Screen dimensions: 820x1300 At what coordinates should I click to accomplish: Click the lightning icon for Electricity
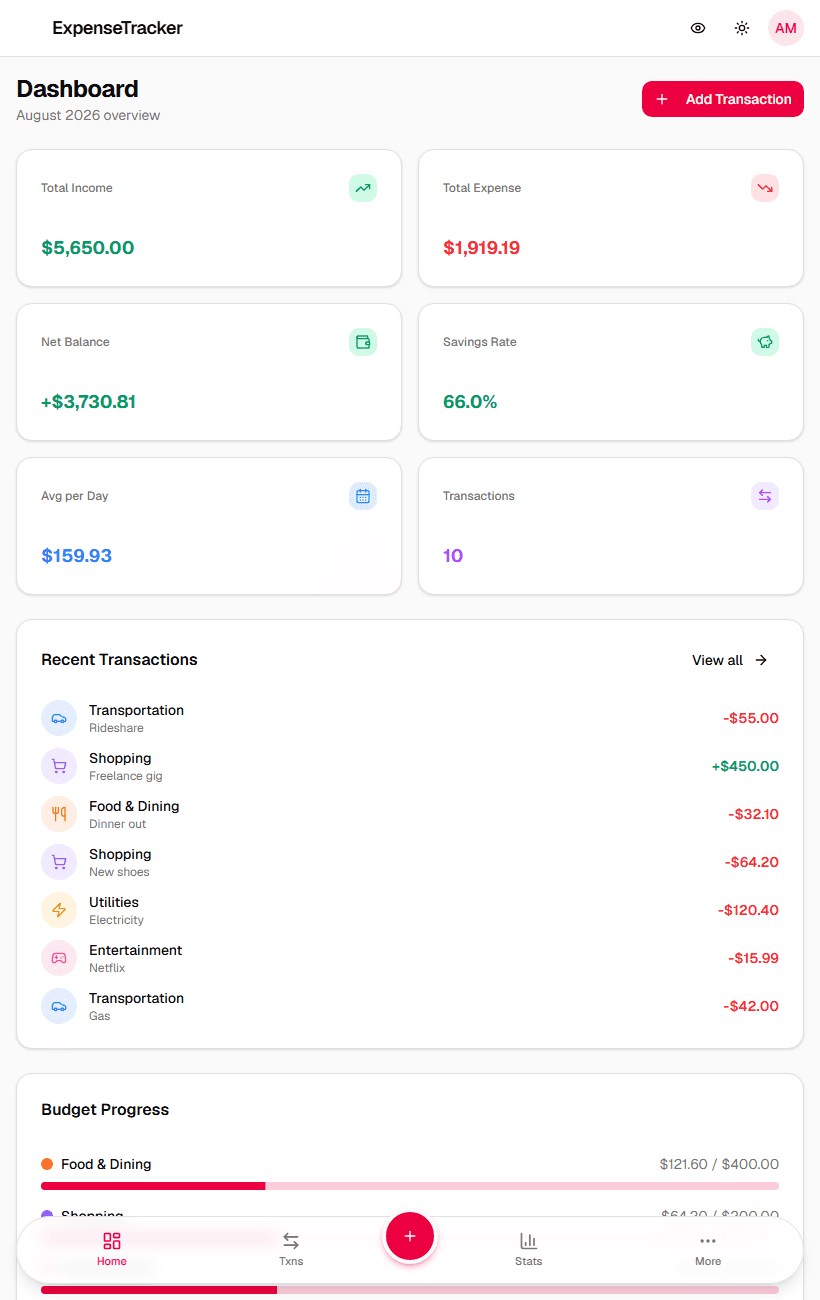pyautogui.click(x=59, y=910)
